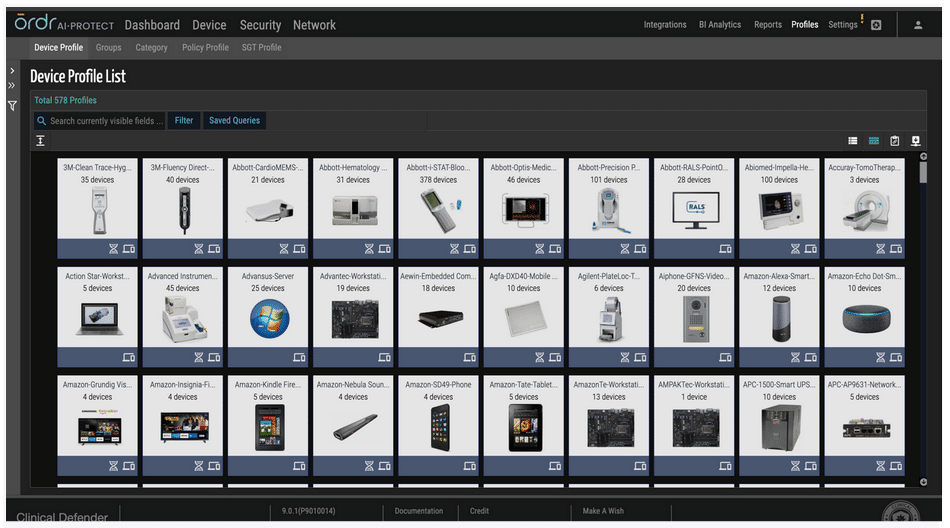Open the Credit link in footer

pyautogui.click(x=479, y=511)
